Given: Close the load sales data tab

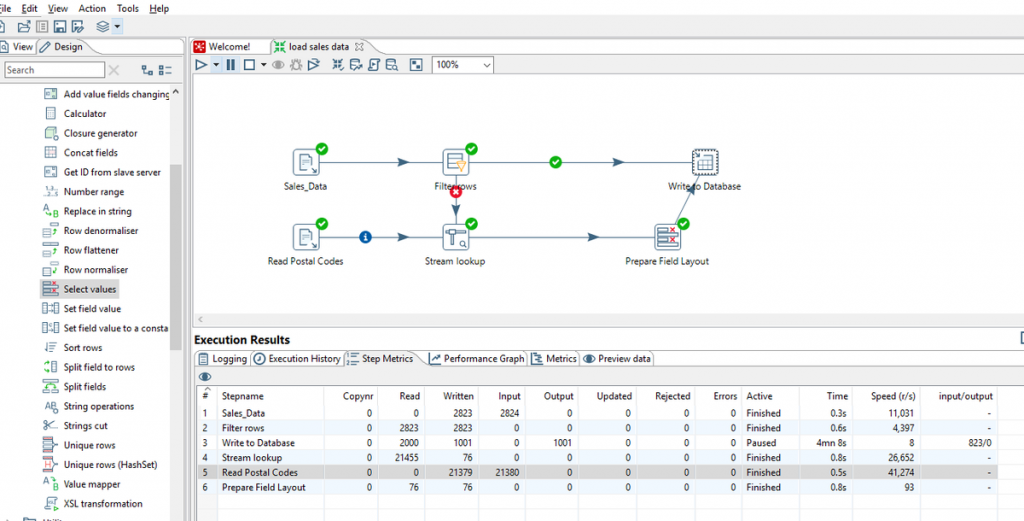Looking at the screenshot, I should point(359,46).
